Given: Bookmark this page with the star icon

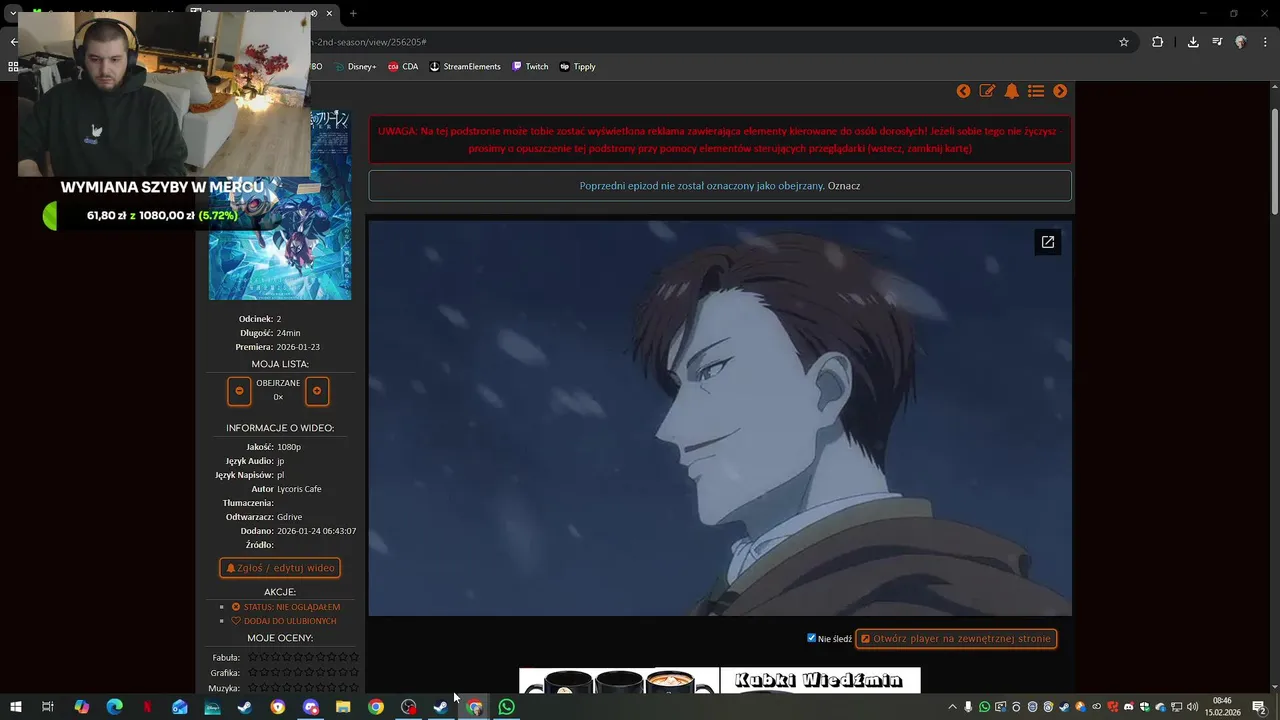Looking at the screenshot, I should (x=1124, y=42).
